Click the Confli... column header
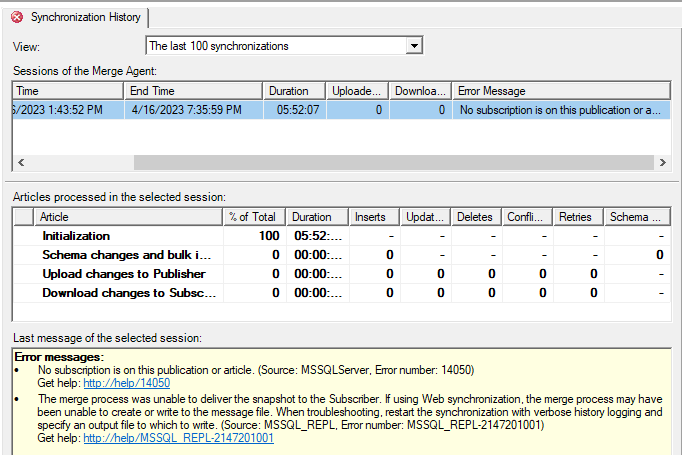Screen dimensions: 682x455 point(527,217)
